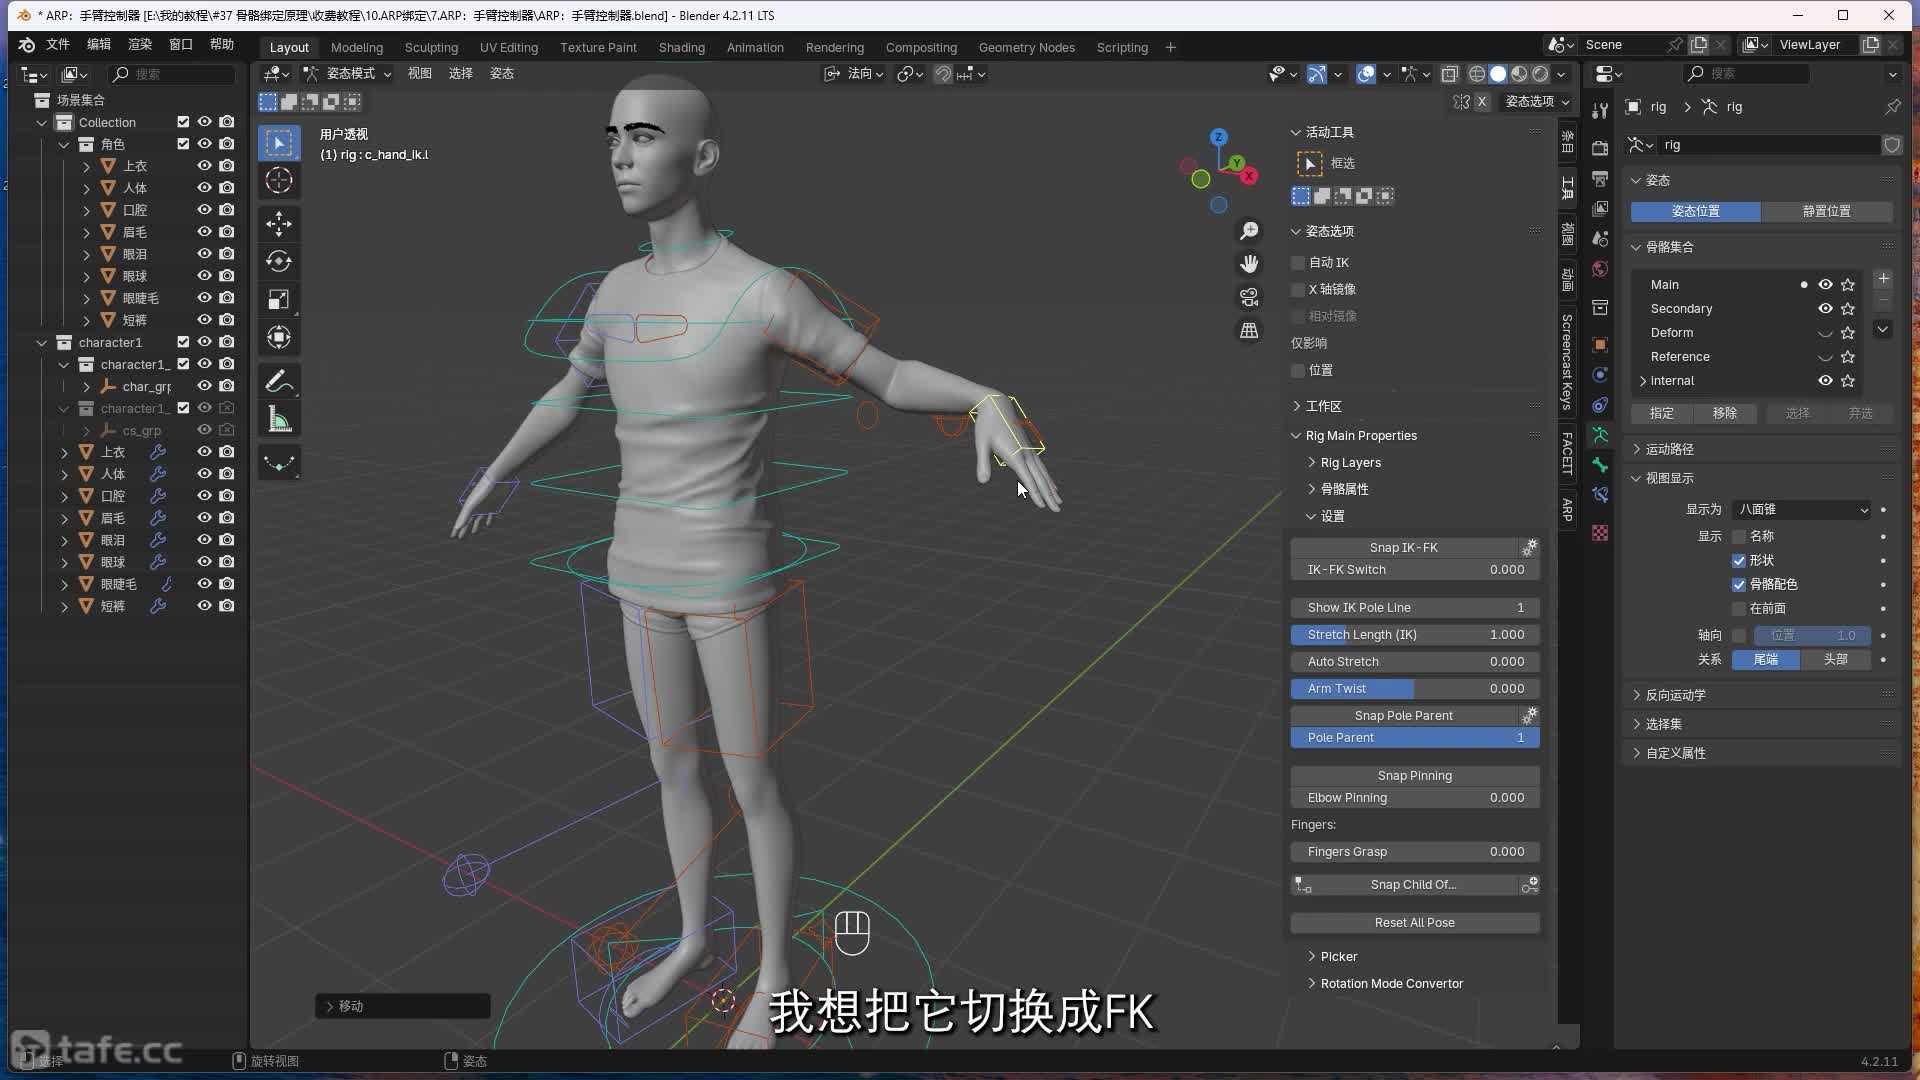Screen dimensions: 1920x1080
Task: Select the Rotate tool in toolbar
Action: coord(279,261)
